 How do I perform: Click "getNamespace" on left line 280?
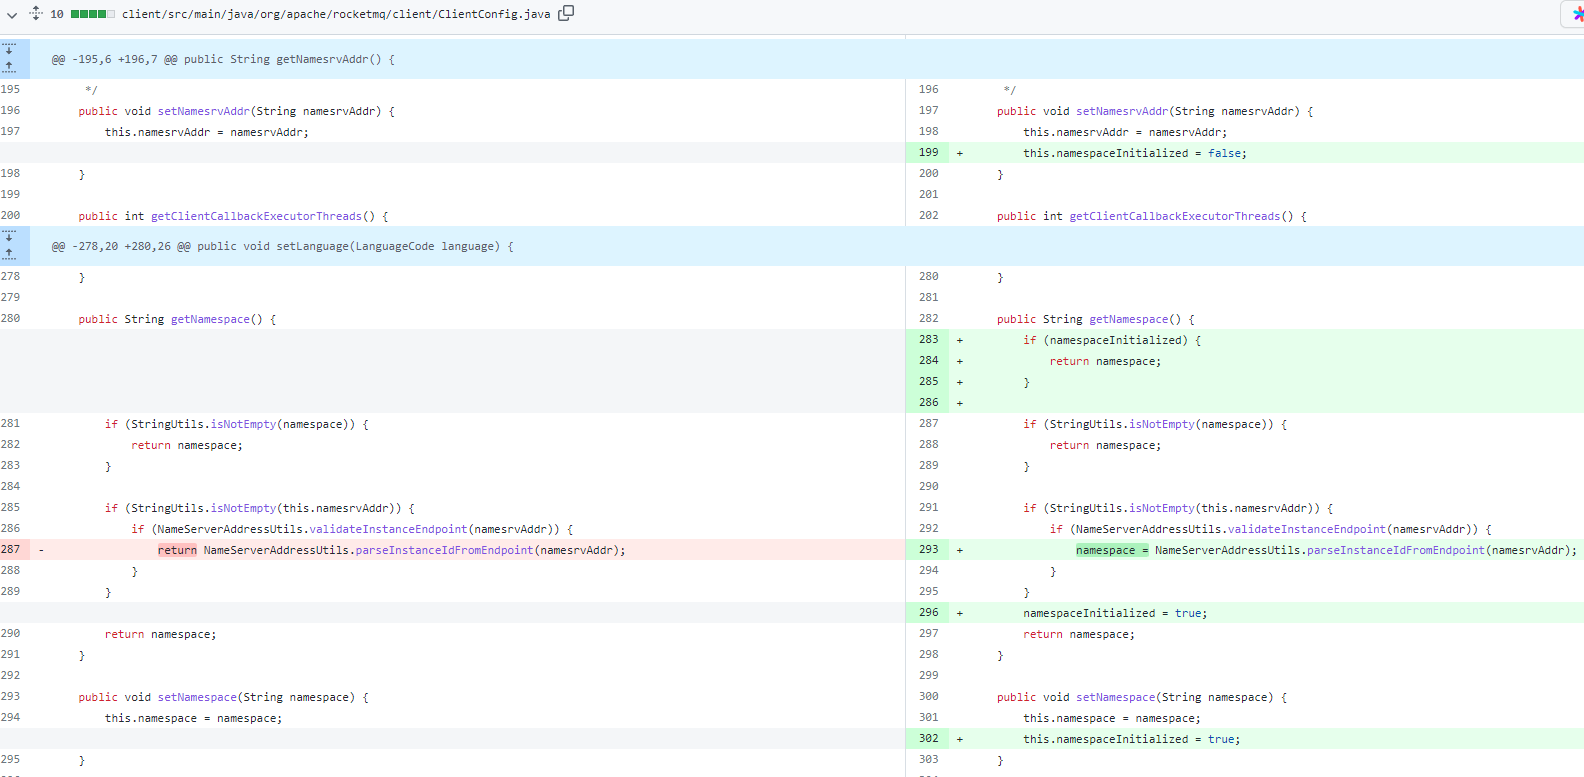click(210, 320)
